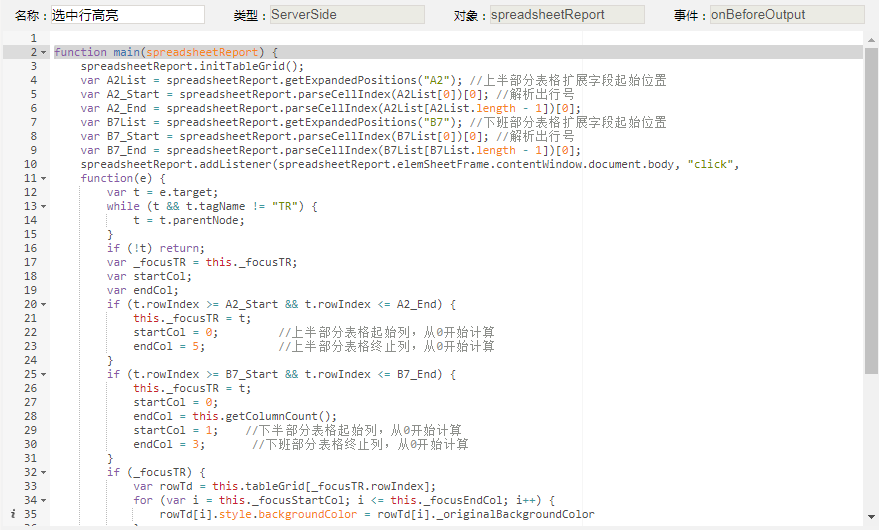The width and height of the screenshot is (879, 530).
Task: Click 't = t.parentNode;' on line 14
Action: pos(189,220)
